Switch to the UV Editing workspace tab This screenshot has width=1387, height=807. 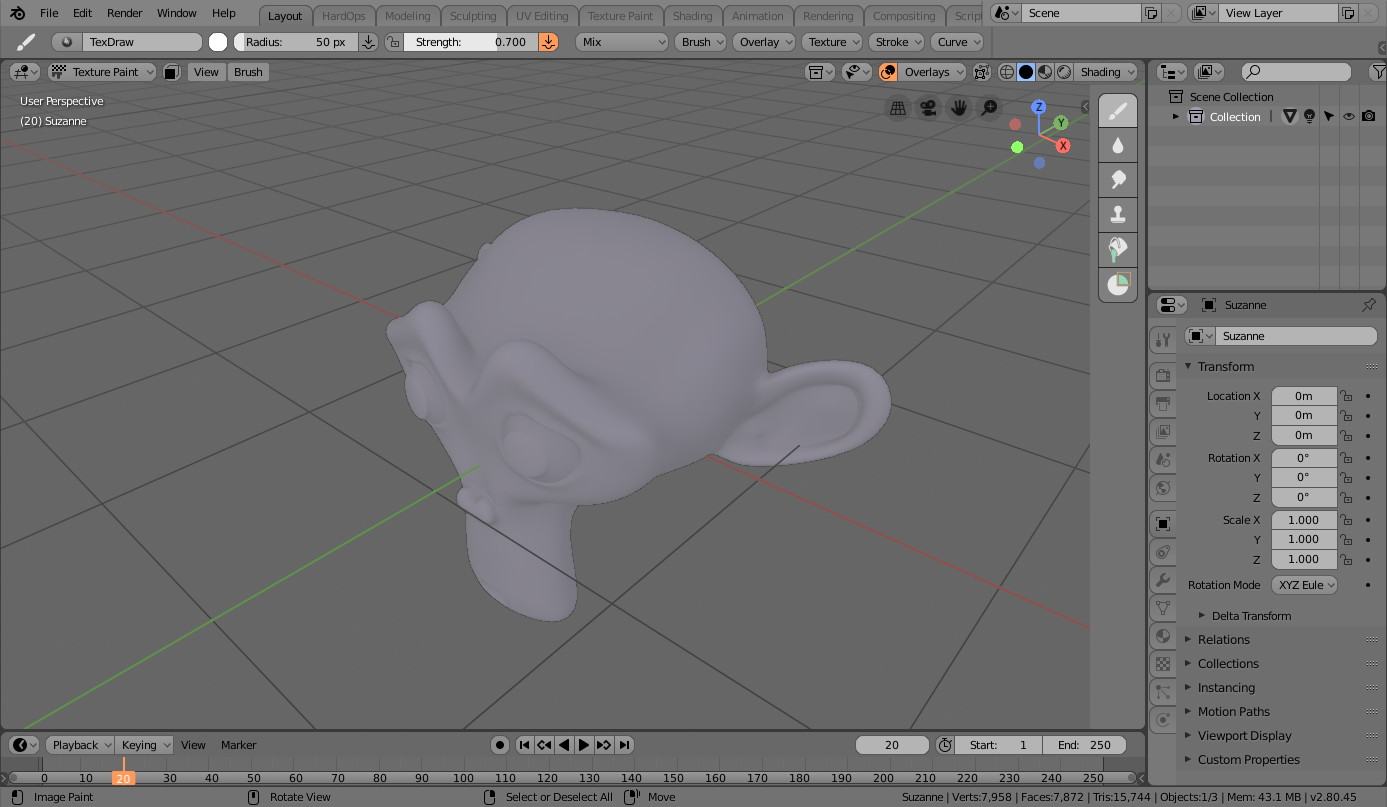coord(542,16)
